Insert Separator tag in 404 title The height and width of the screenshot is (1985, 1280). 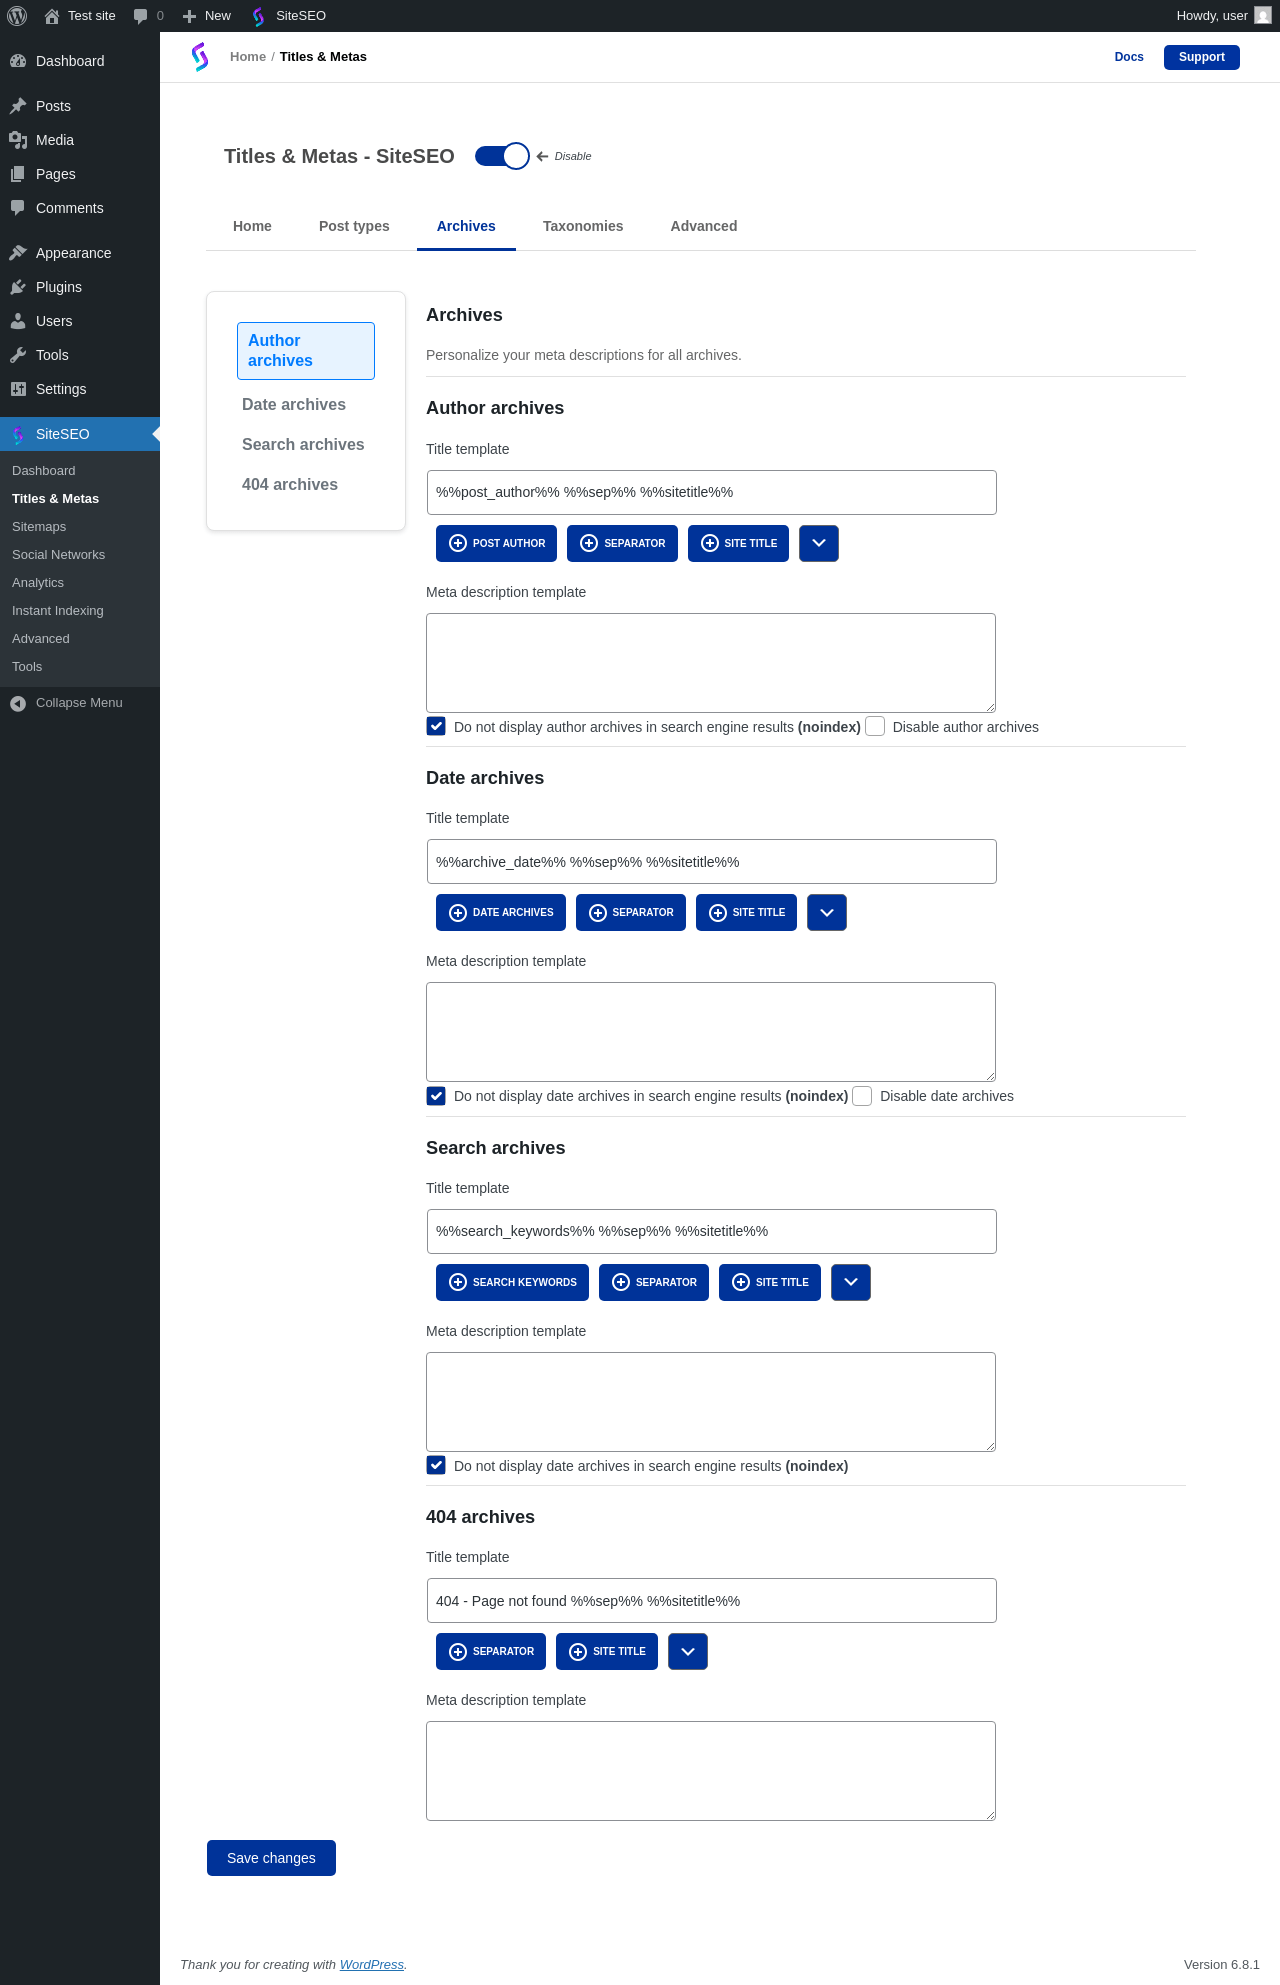click(491, 1651)
